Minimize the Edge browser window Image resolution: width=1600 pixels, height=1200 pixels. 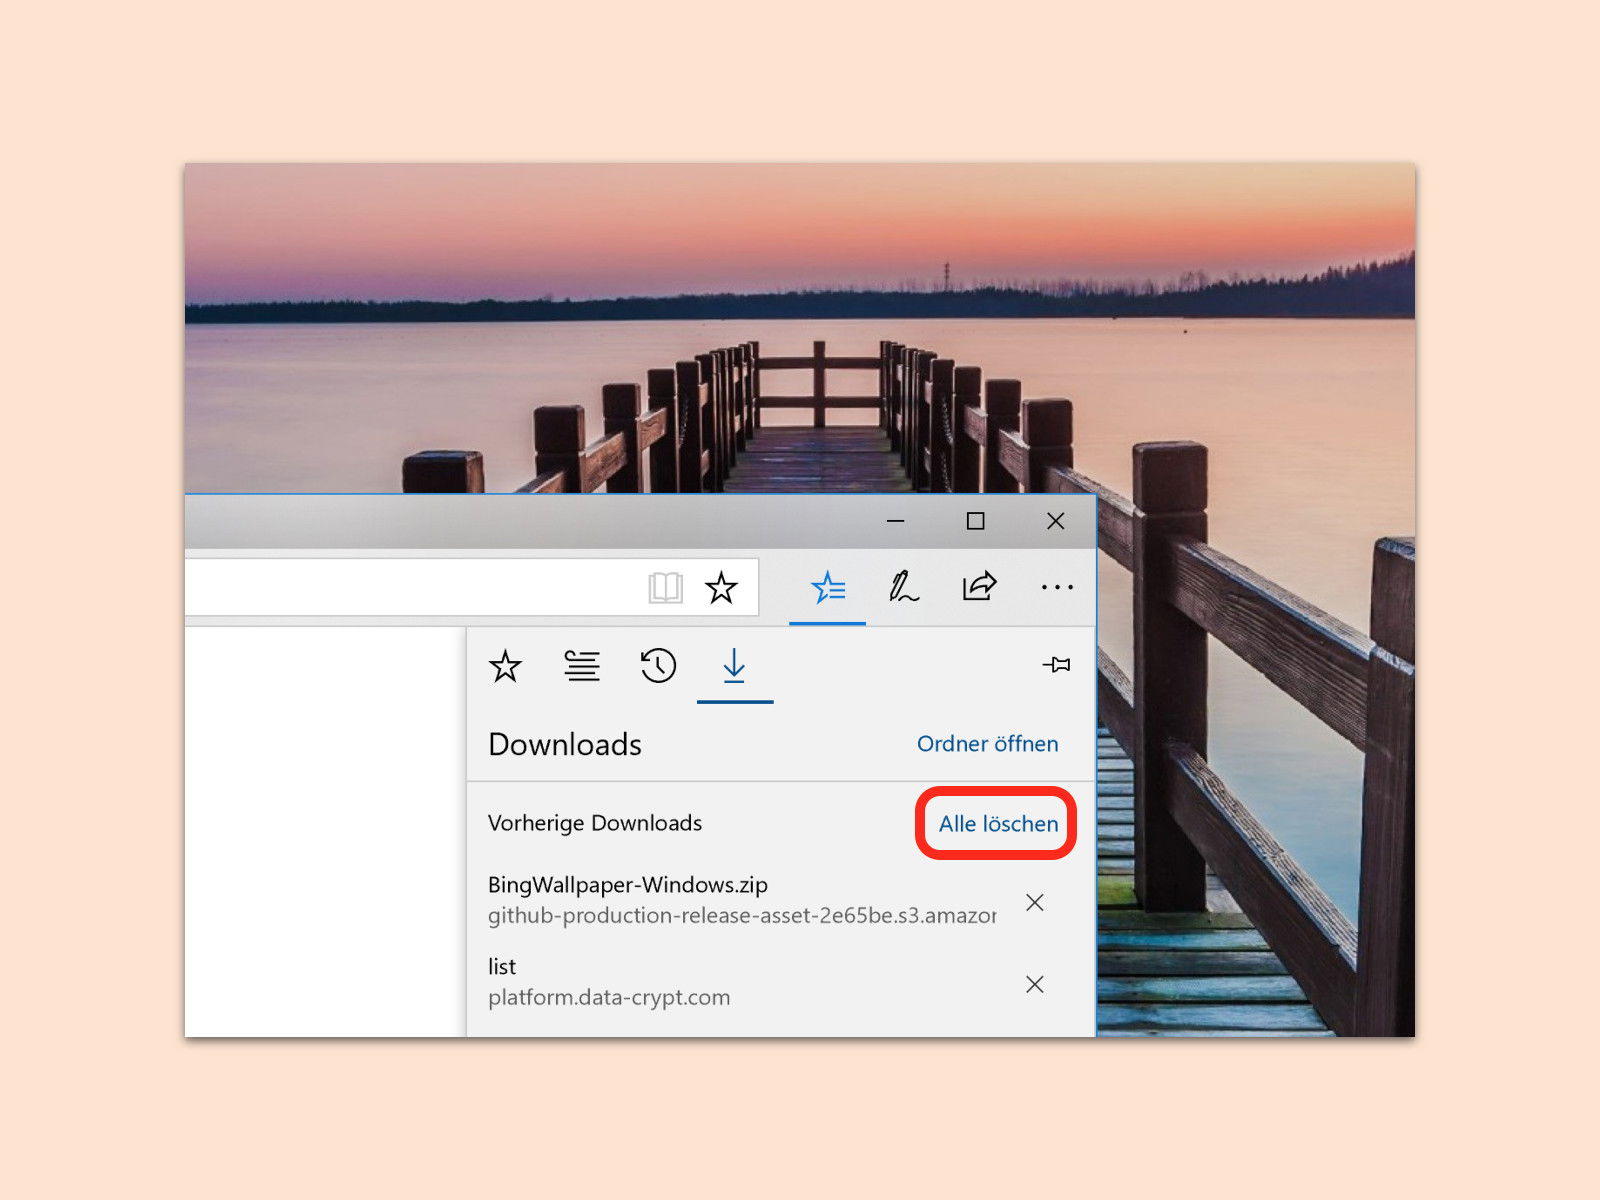point(896,521)
